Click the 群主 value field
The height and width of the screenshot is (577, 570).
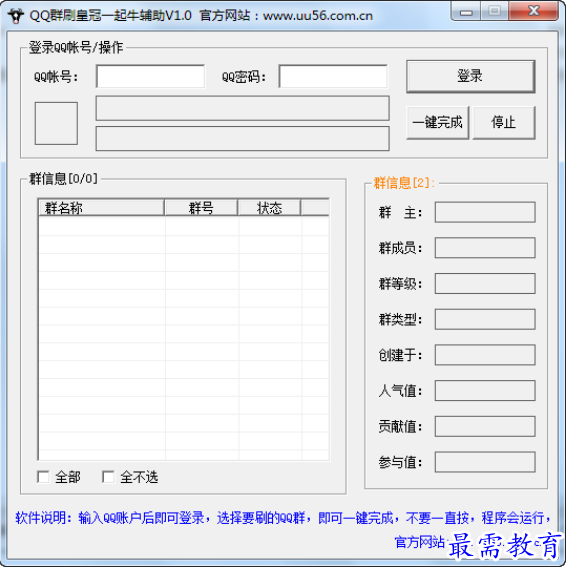click(485, 212)
